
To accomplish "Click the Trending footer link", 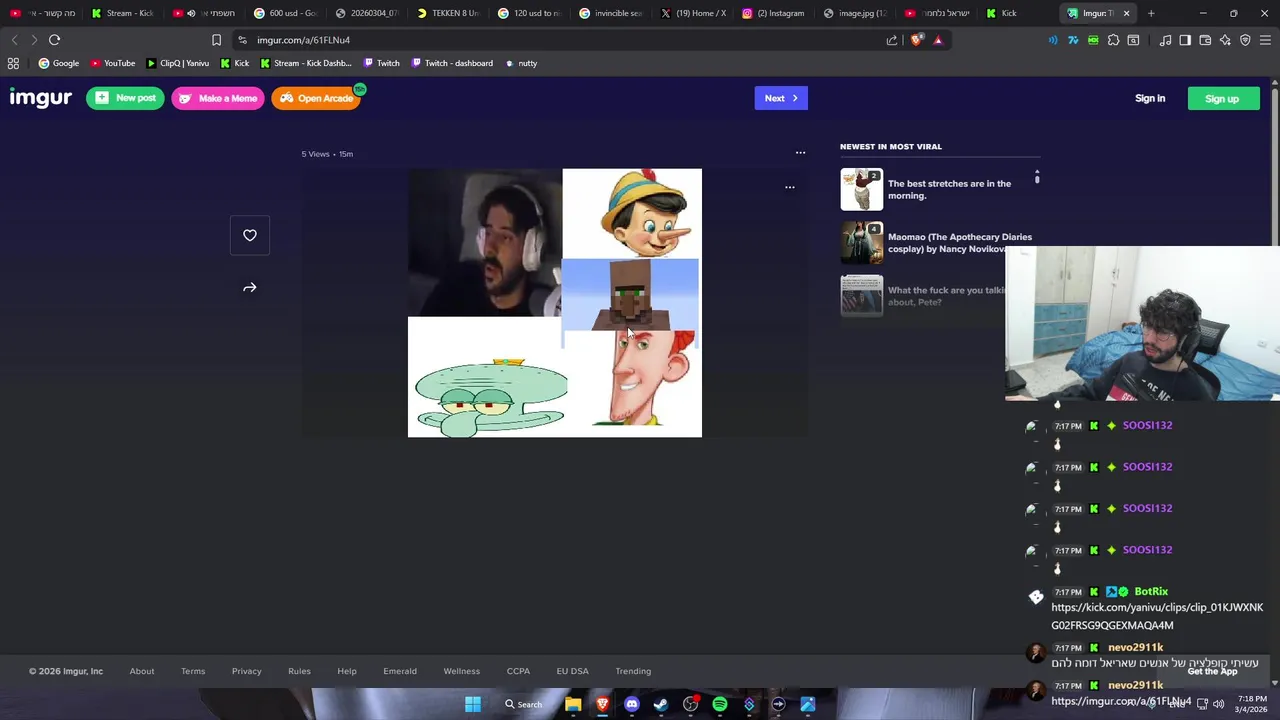I will (x=633, y=671).
